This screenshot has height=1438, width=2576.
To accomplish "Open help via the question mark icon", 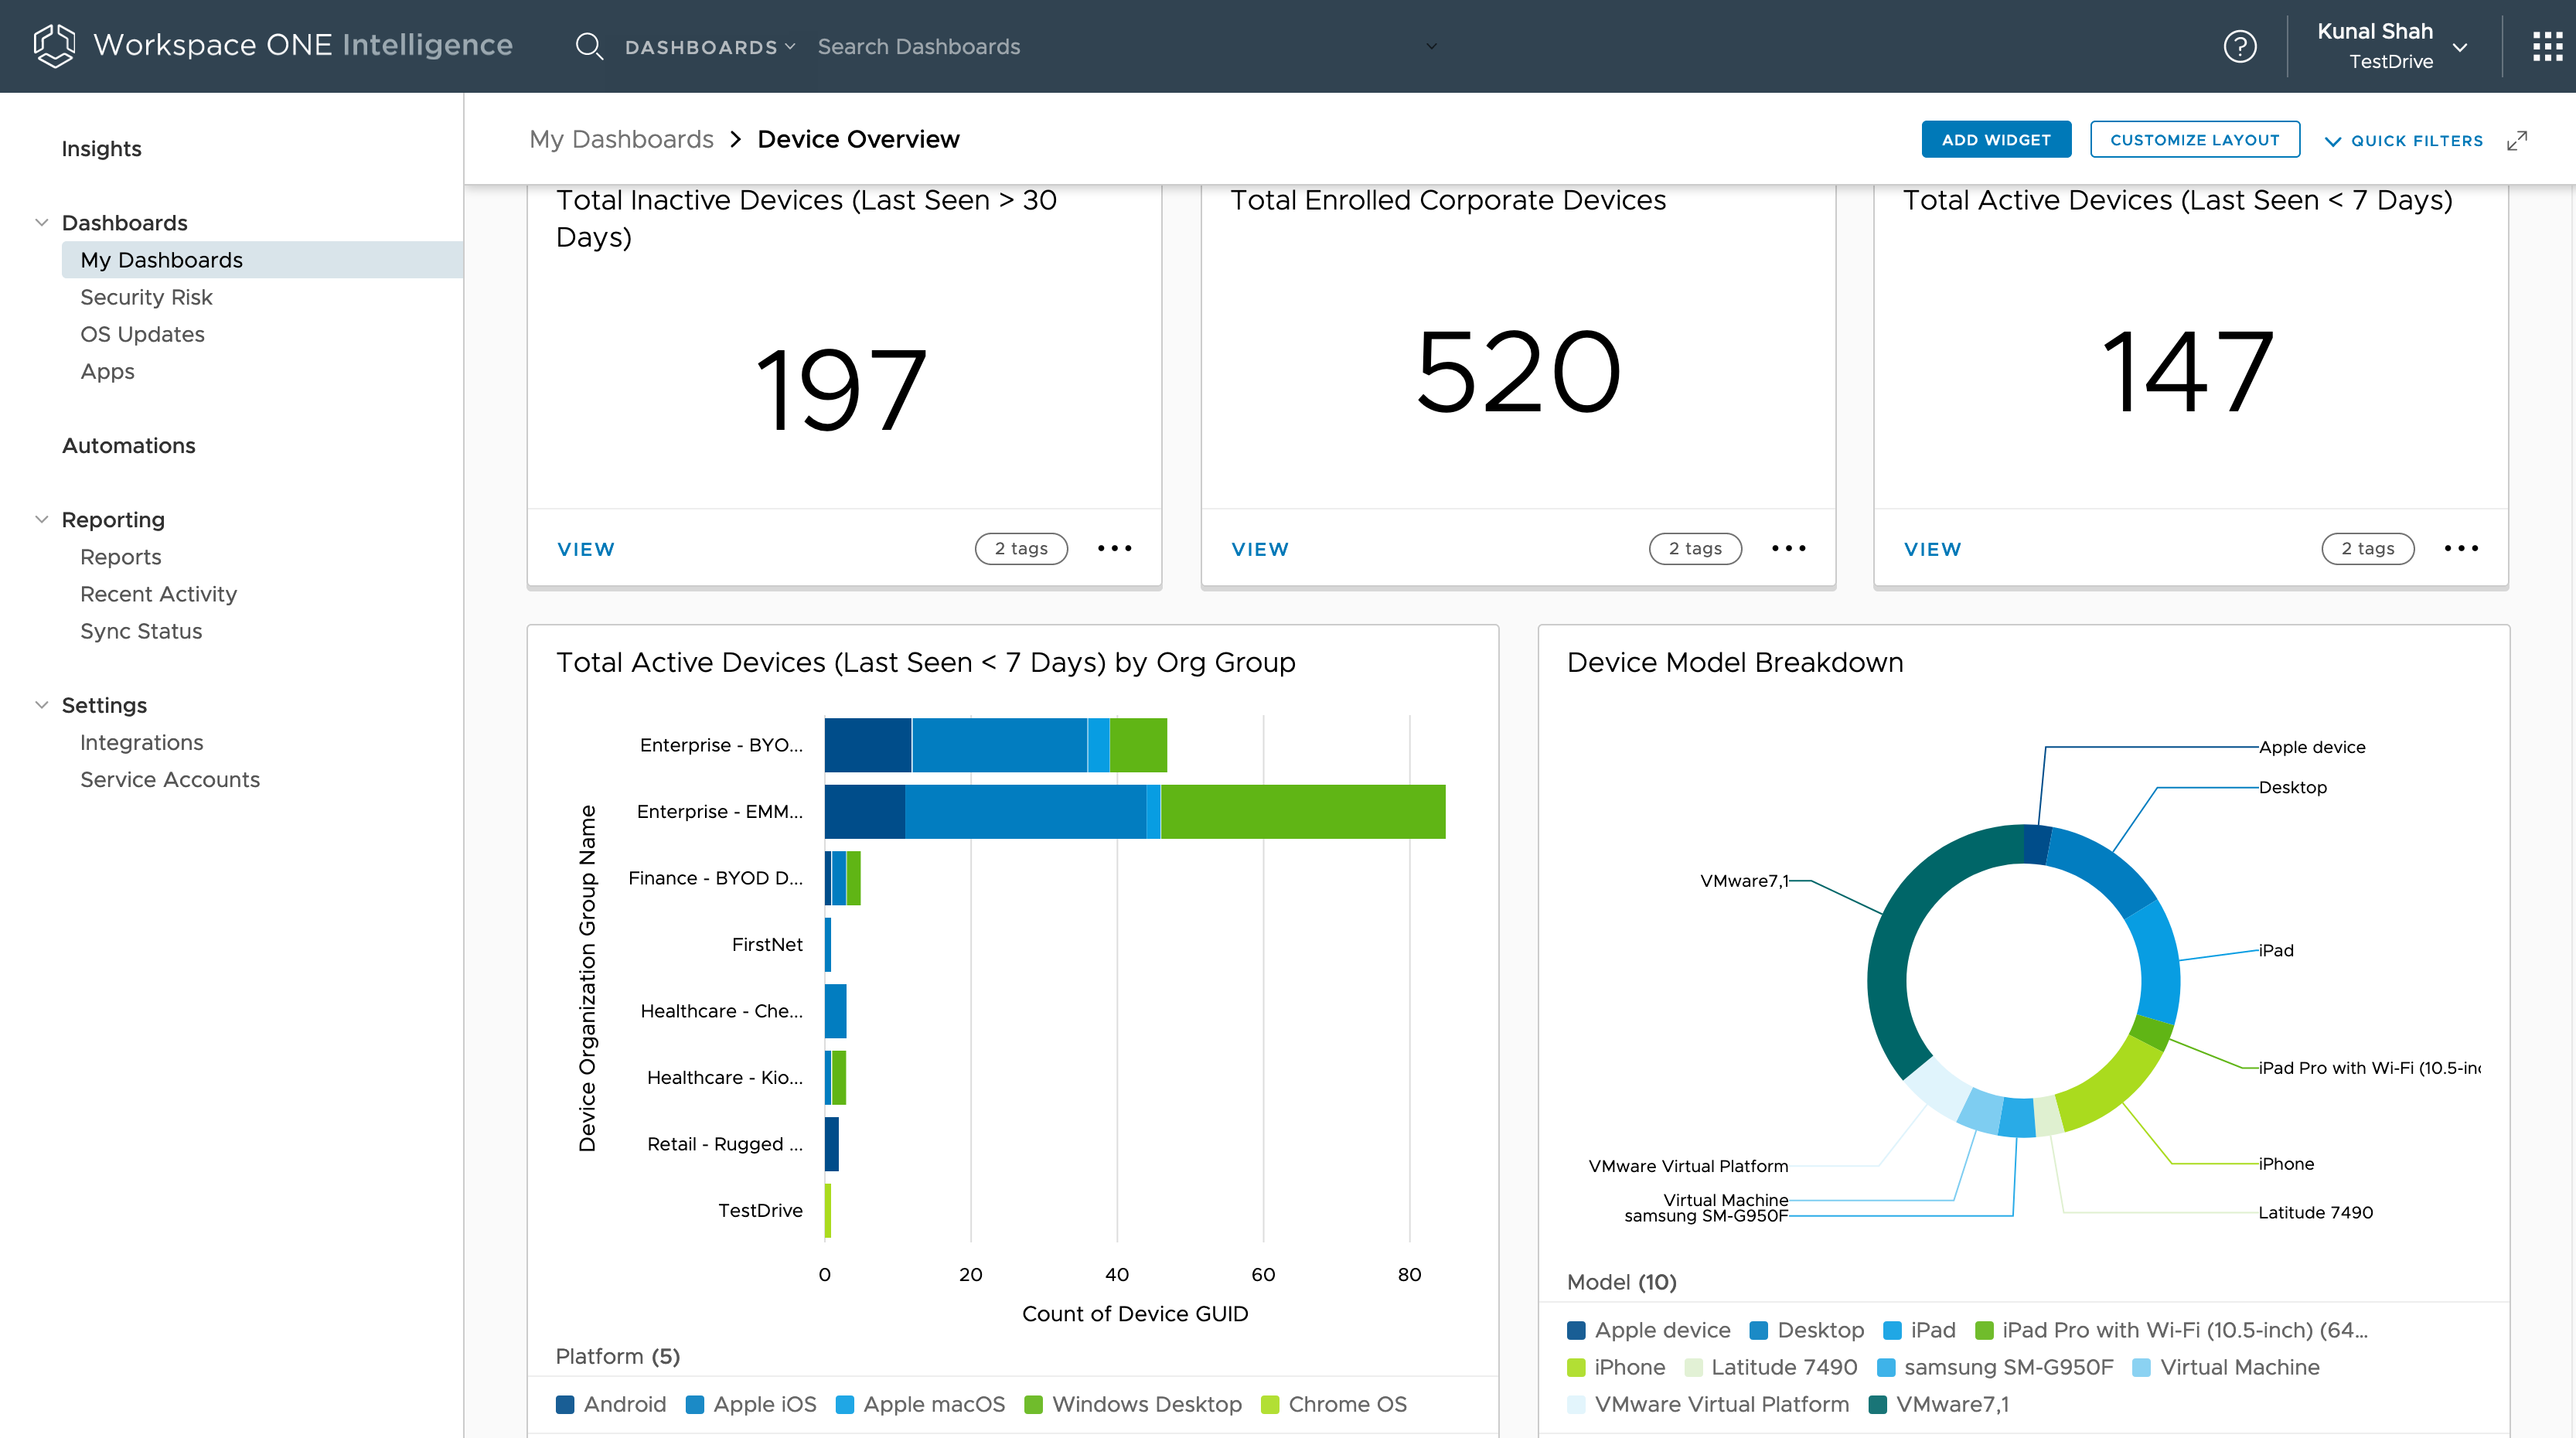I will [2241, 46].
